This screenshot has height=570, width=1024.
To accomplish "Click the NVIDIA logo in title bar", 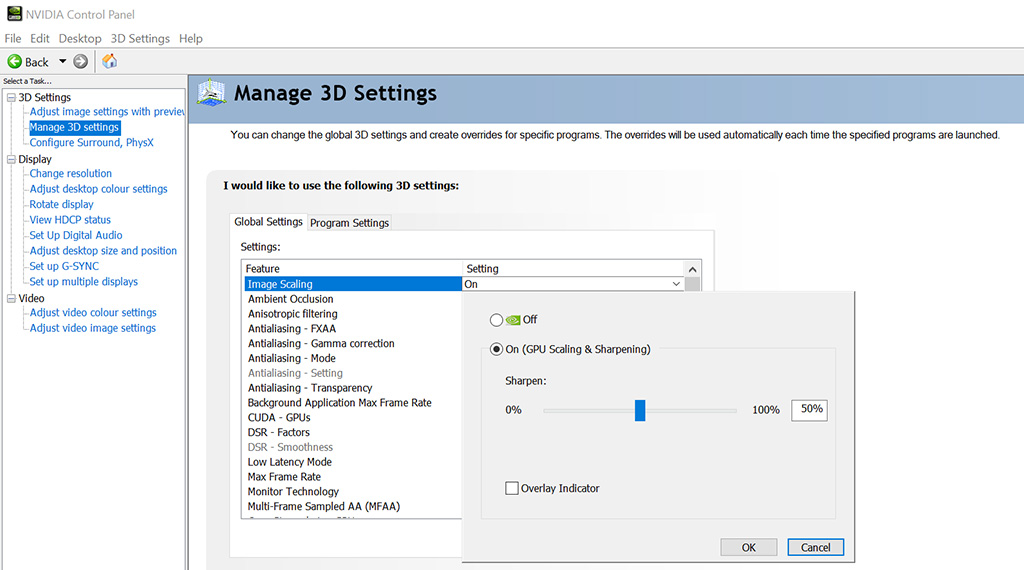I will coord(14,14).
